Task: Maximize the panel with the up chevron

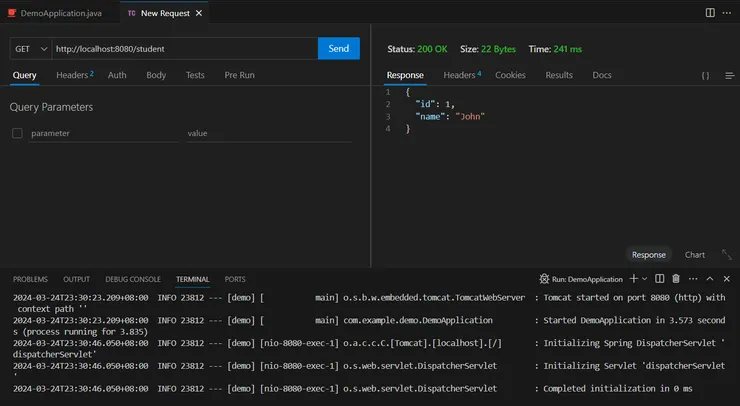Action: (x=710, y=279)
